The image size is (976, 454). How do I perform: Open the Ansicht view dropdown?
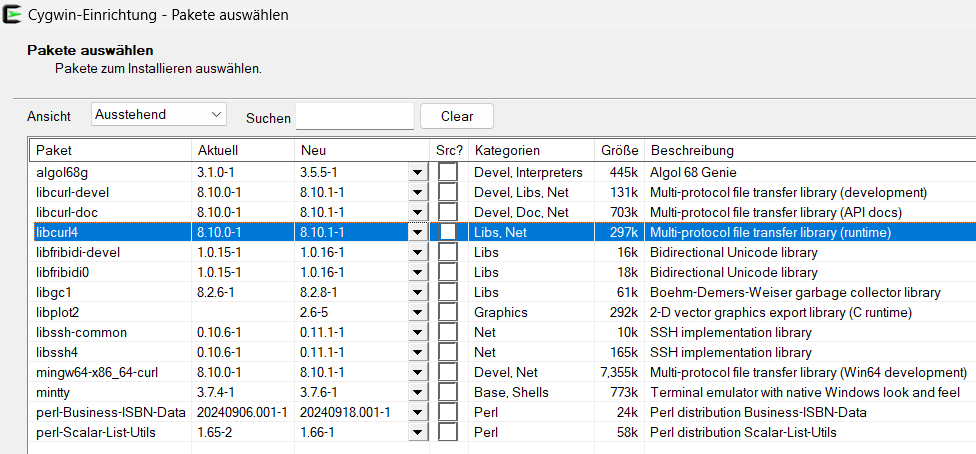159,115
